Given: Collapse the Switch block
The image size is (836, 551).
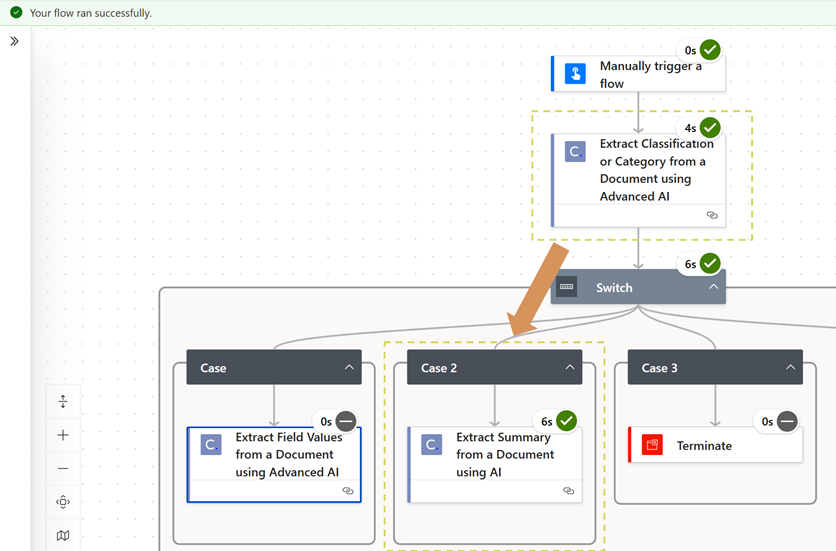Looking at the screenshot, I should click(713, 287).
